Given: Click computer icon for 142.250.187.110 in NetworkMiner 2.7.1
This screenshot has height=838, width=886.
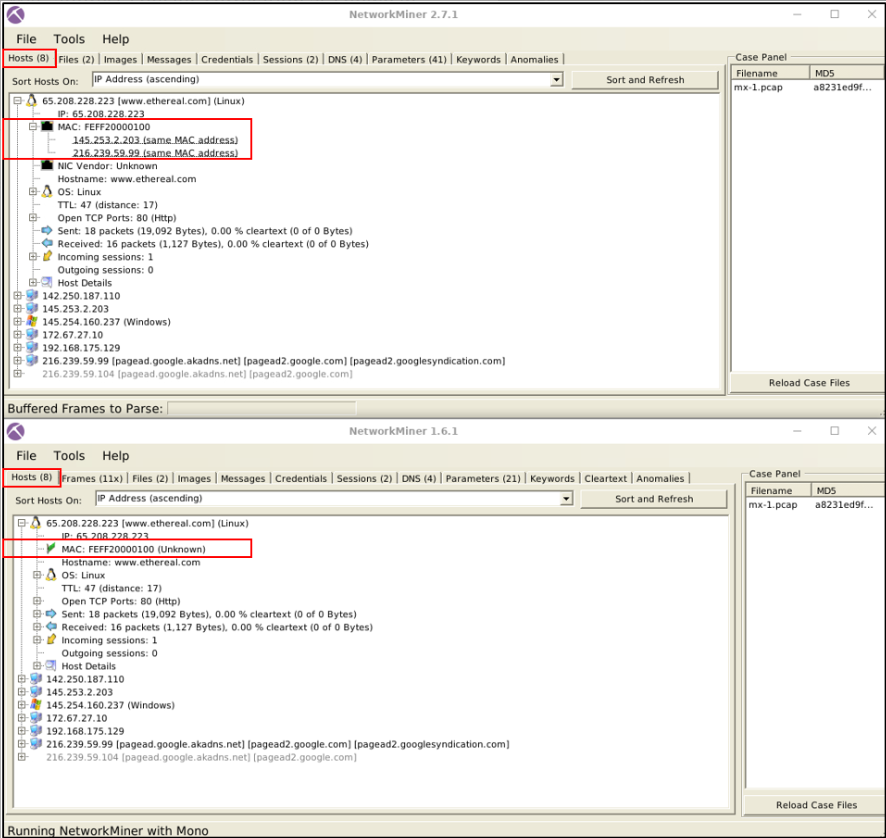Looking at the screenshot, I should (32, 296).
